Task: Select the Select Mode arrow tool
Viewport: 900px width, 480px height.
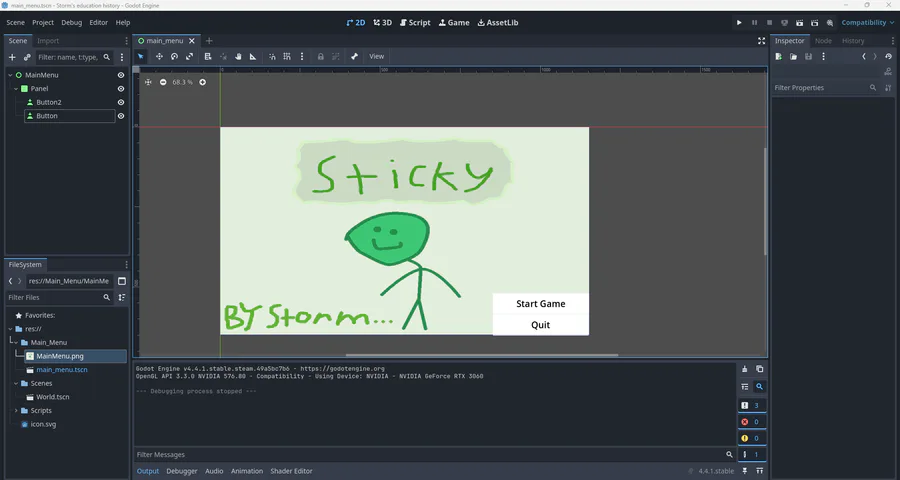Action: (x=141, y=56)
